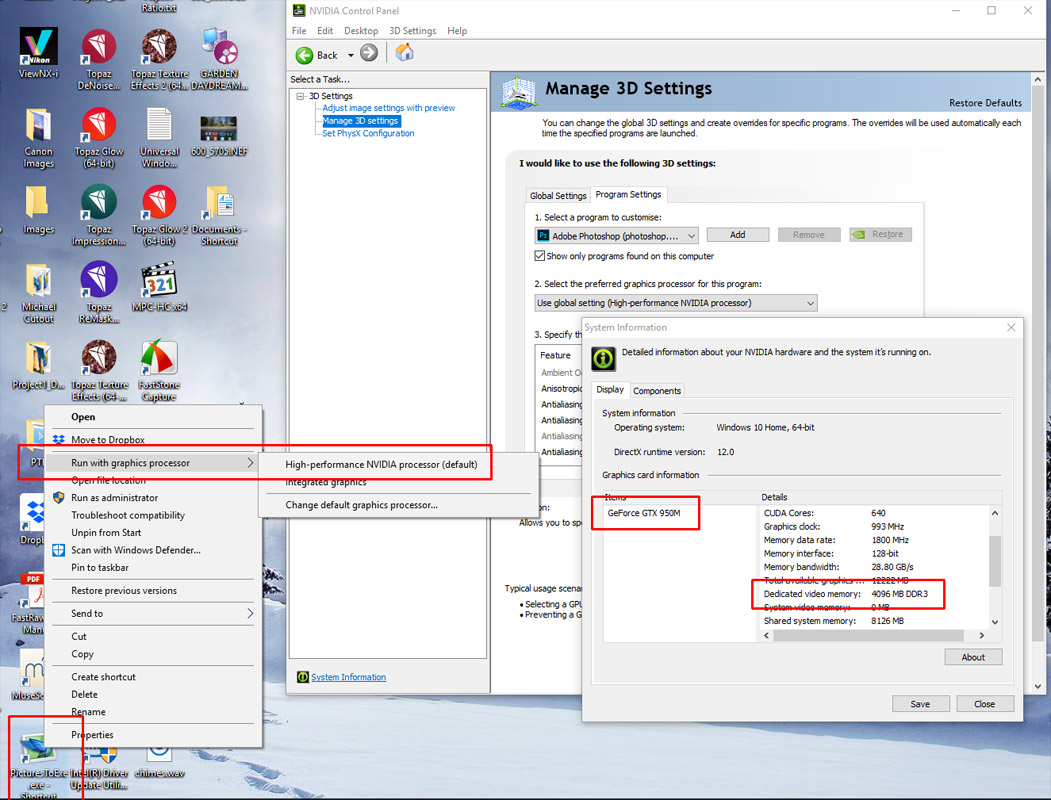1051x800 pixels.
Task: Collapse the 3D Settings tree node
Action: pyautogui.click(x=300, y=96)
